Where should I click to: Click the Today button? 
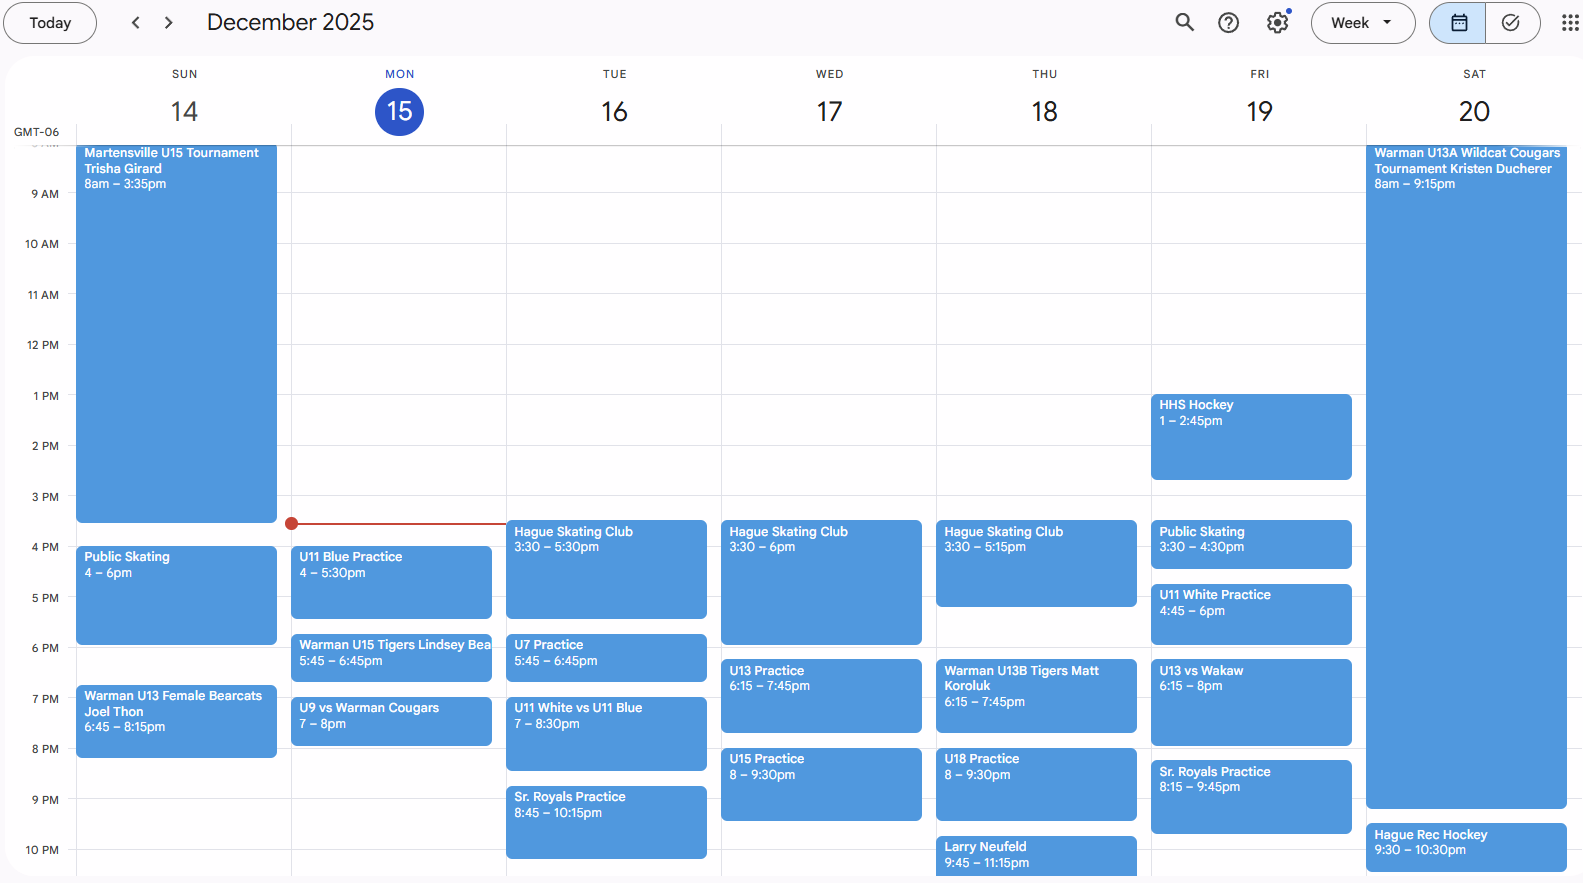click(x=50, y=23)
